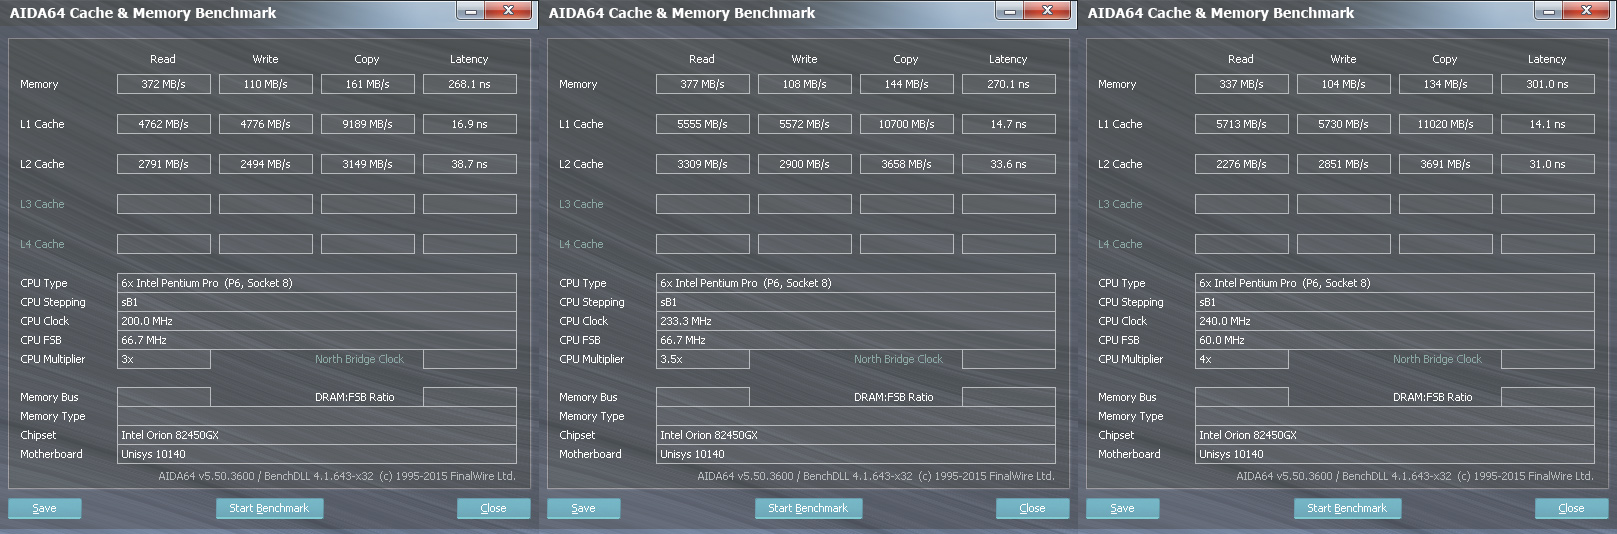Image resolution: width=1617 pixels, height=534 pixels.
Task: Select the CPU Multiplier field showing 3.5x
Action: 702,359
